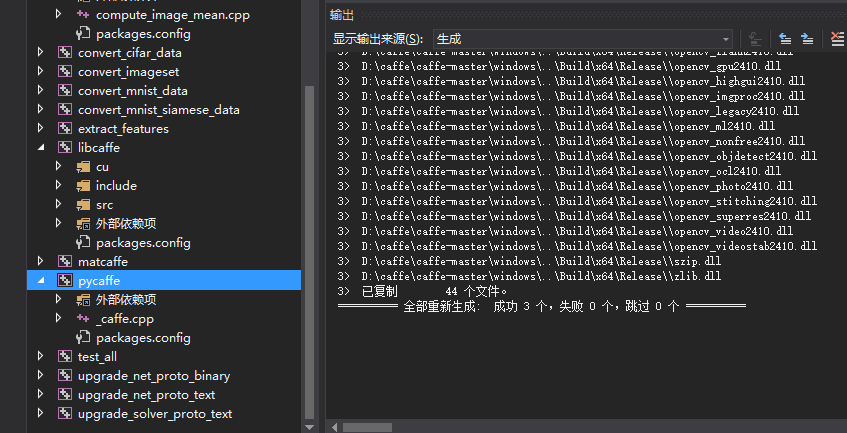This screenshot has height=433, width=847.
Task: Collapse the pycaffe project node
Action: [41, 281]
